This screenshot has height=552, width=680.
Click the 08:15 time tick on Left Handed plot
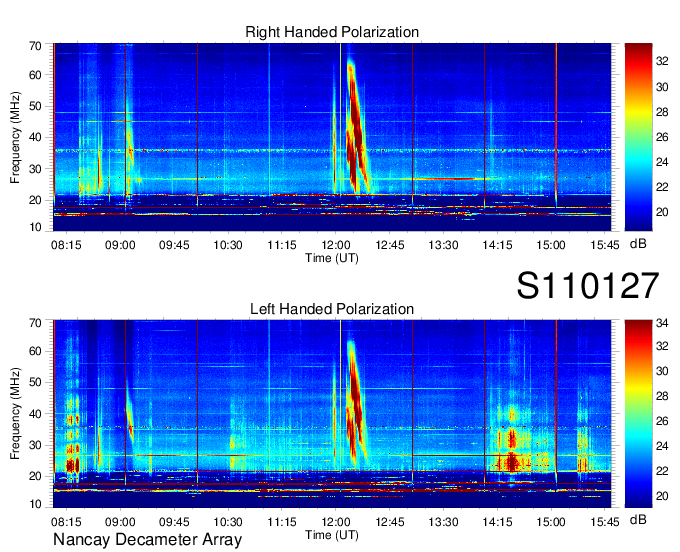coord(66,522)
